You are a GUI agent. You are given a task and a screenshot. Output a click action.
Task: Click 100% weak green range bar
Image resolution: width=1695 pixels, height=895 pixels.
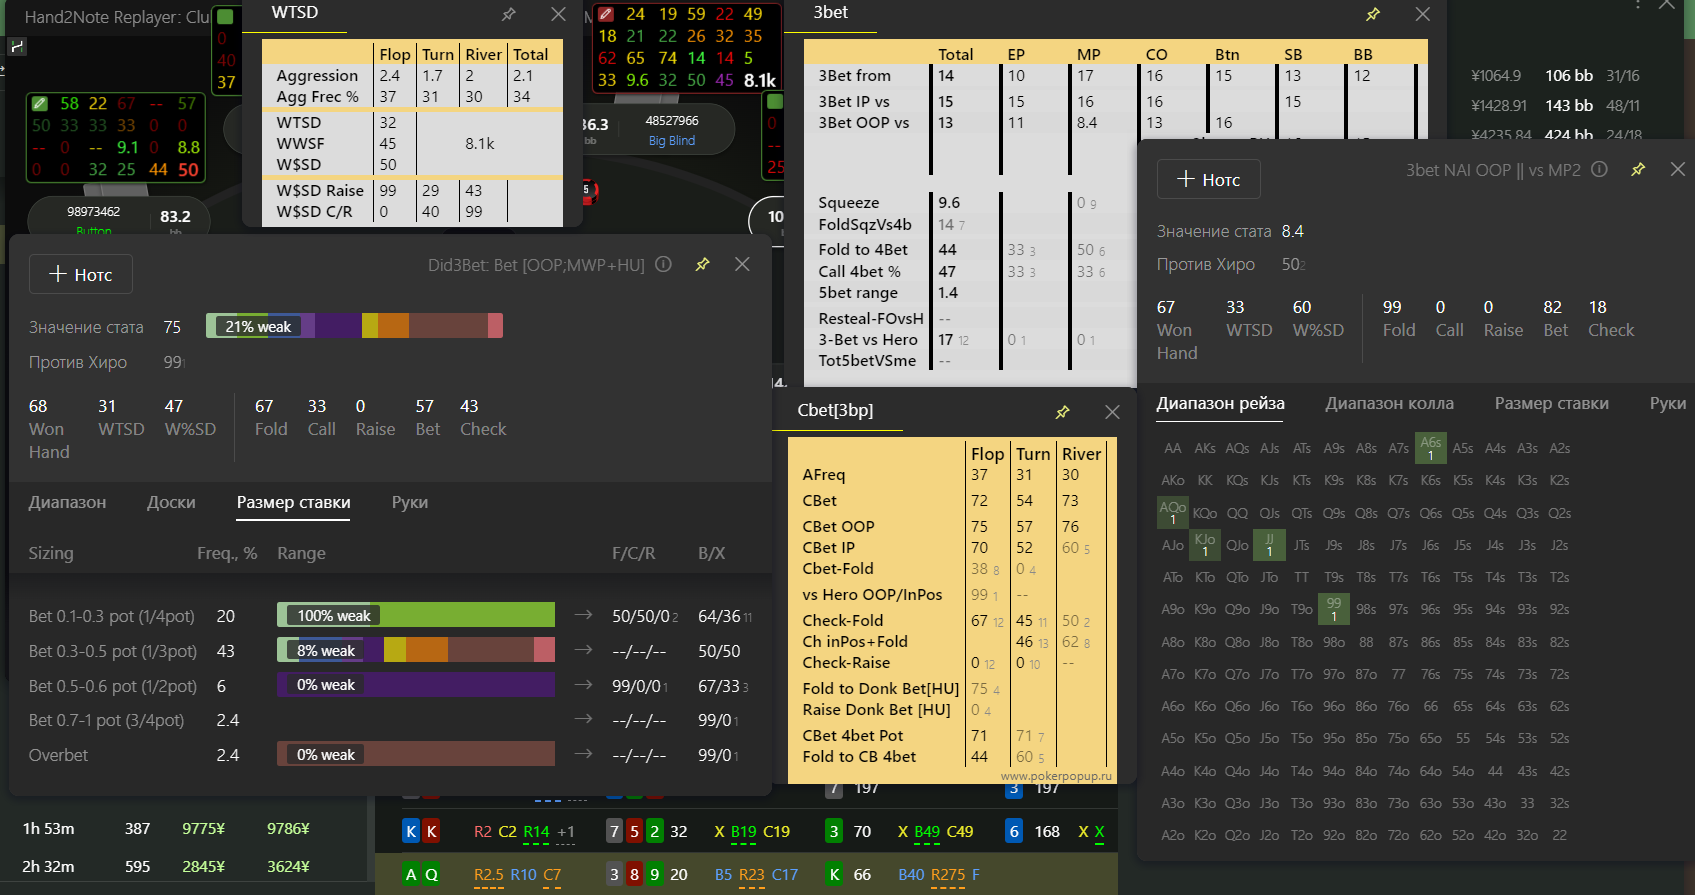point(416,615)
